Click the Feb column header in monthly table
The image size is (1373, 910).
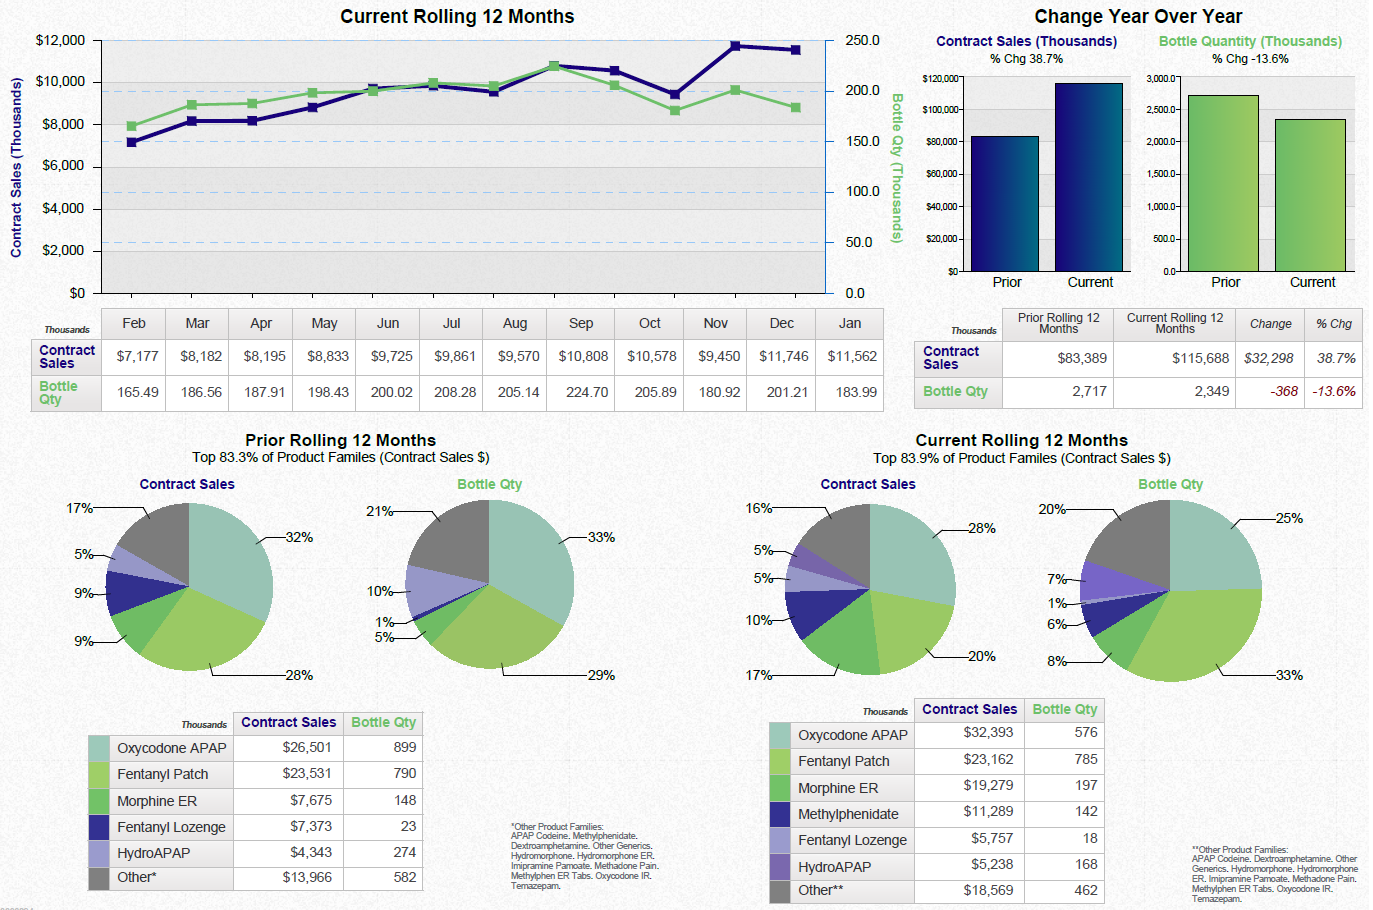[133, 323]
